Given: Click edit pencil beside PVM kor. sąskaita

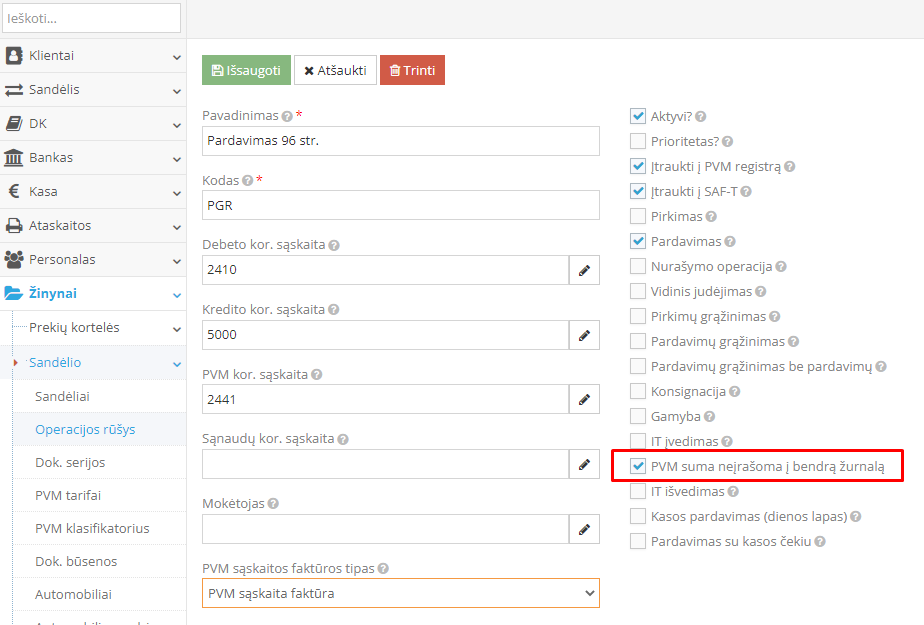Looking at the screenshot, I should (x=584, y=400).
